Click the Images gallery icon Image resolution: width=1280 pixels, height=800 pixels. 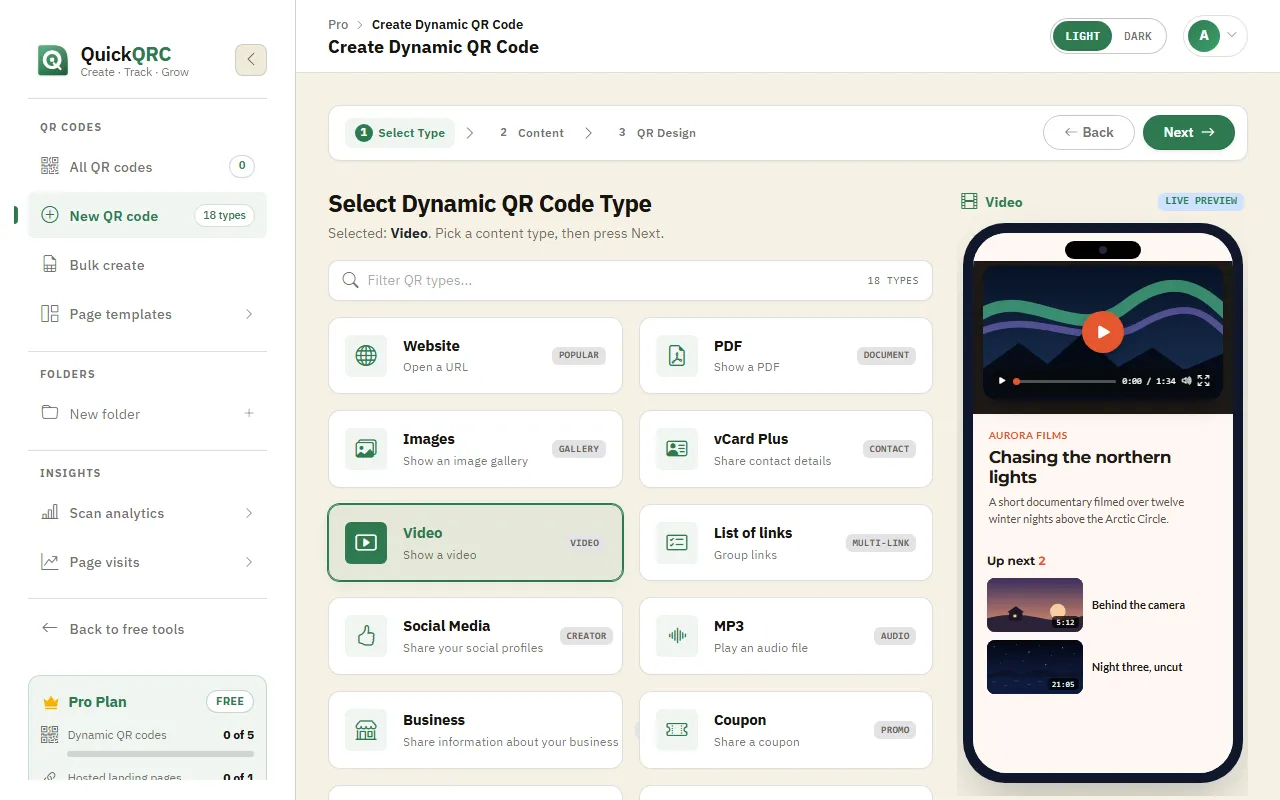(366, 449)
